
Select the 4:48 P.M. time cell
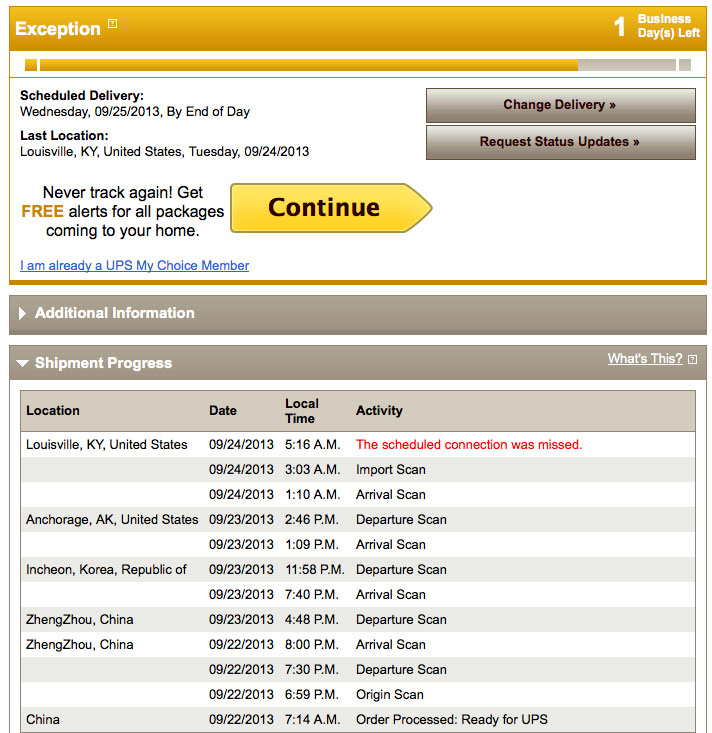coord(312,619)
